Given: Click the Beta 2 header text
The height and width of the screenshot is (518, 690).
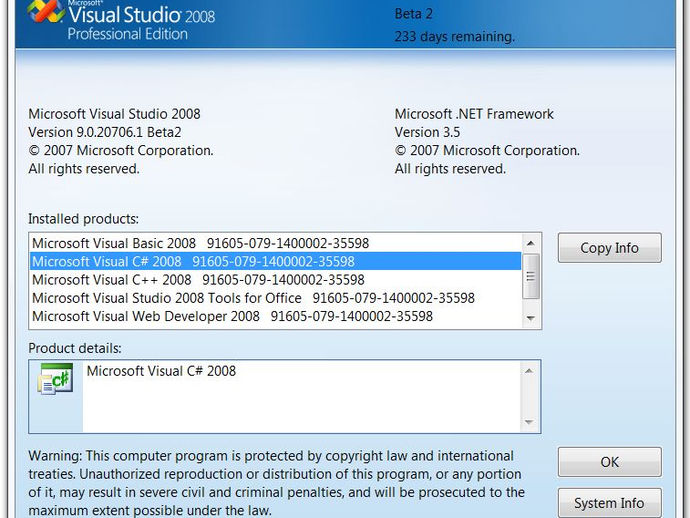Looking at the screenshot, I should click(x=414, y=14).
